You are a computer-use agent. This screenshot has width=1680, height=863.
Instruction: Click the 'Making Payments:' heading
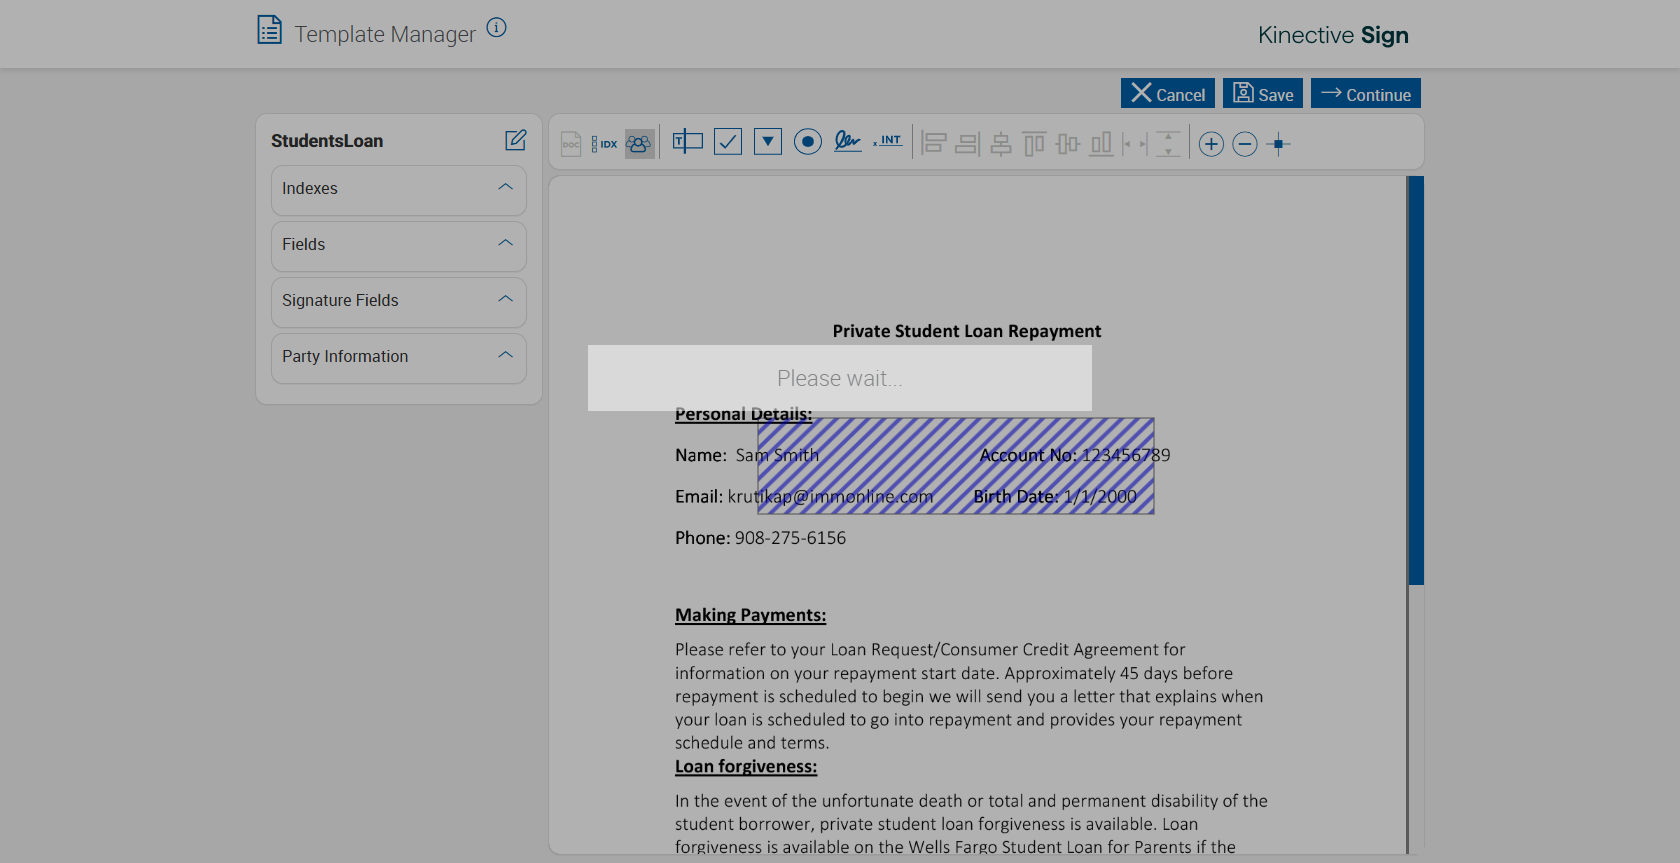[x=750, y=615]
